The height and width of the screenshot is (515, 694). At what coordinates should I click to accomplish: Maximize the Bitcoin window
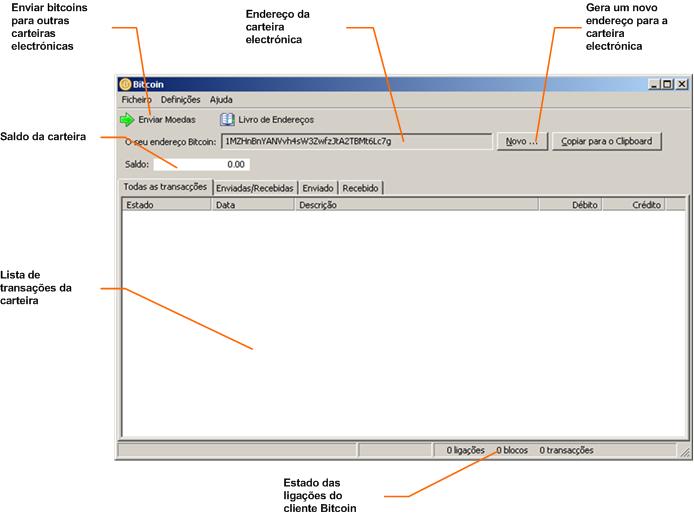pos(667,84)
